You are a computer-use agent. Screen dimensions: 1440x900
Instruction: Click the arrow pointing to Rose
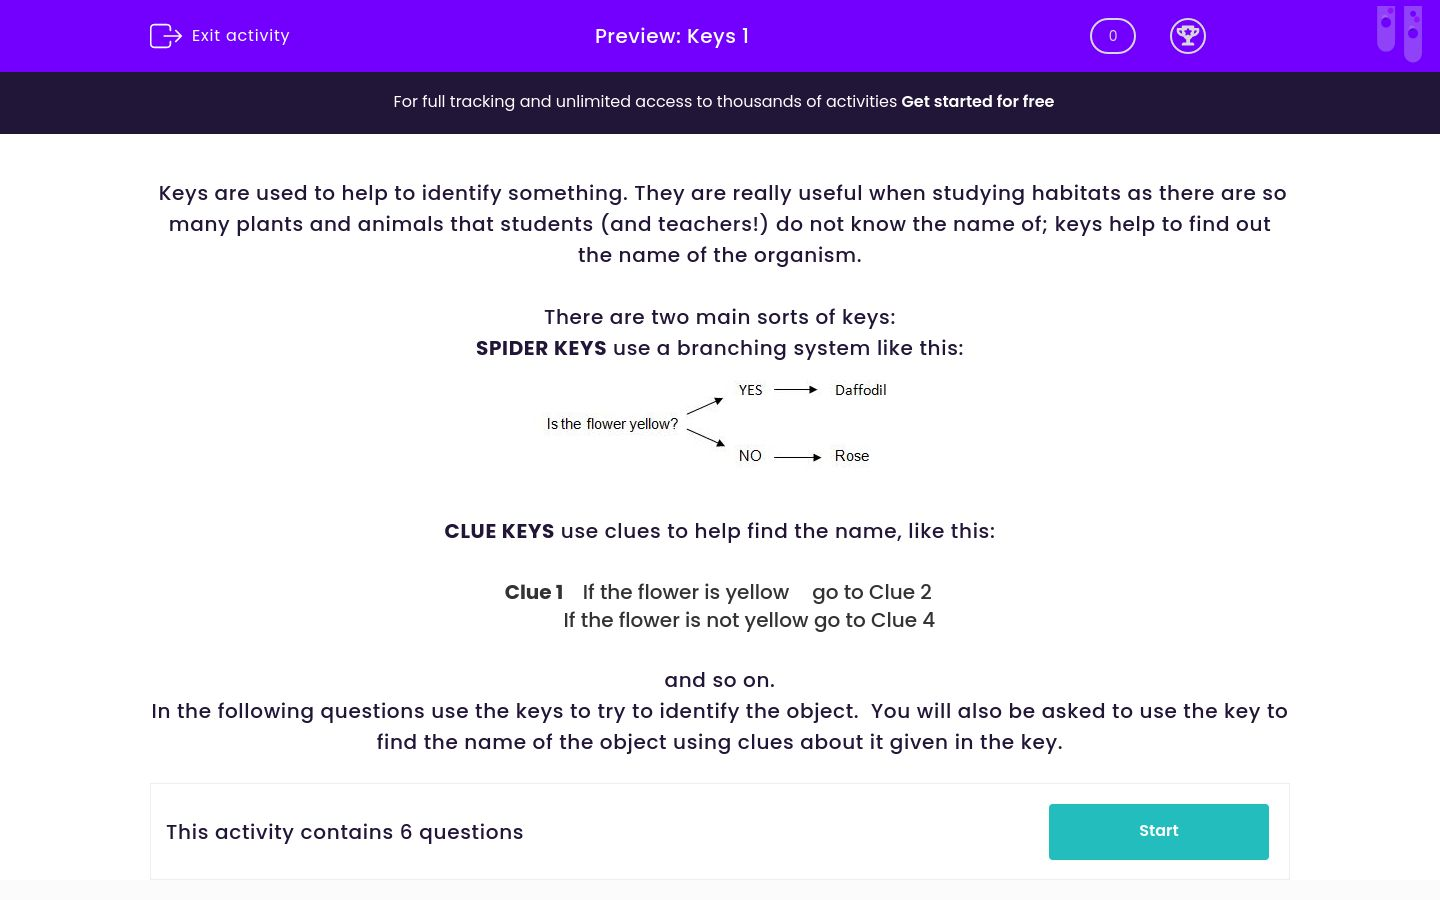coord(797,457)
